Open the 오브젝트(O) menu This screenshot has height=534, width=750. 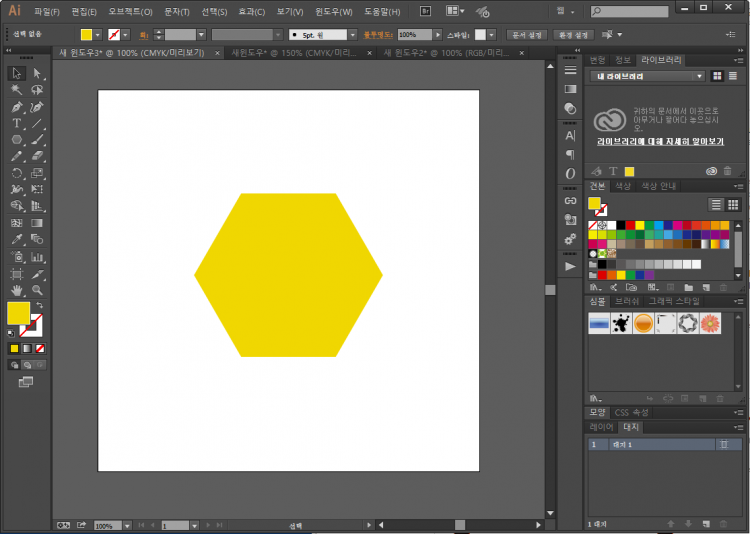click(130, 12)
